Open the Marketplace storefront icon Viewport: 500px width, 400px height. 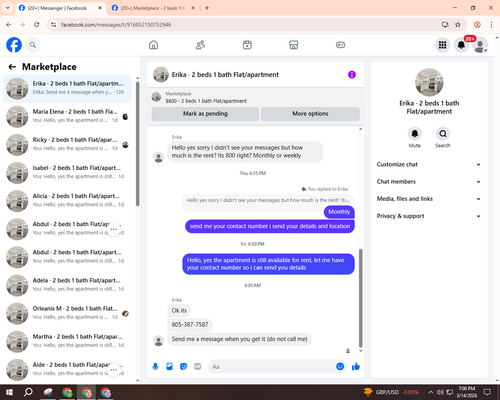tap(294, 45)
